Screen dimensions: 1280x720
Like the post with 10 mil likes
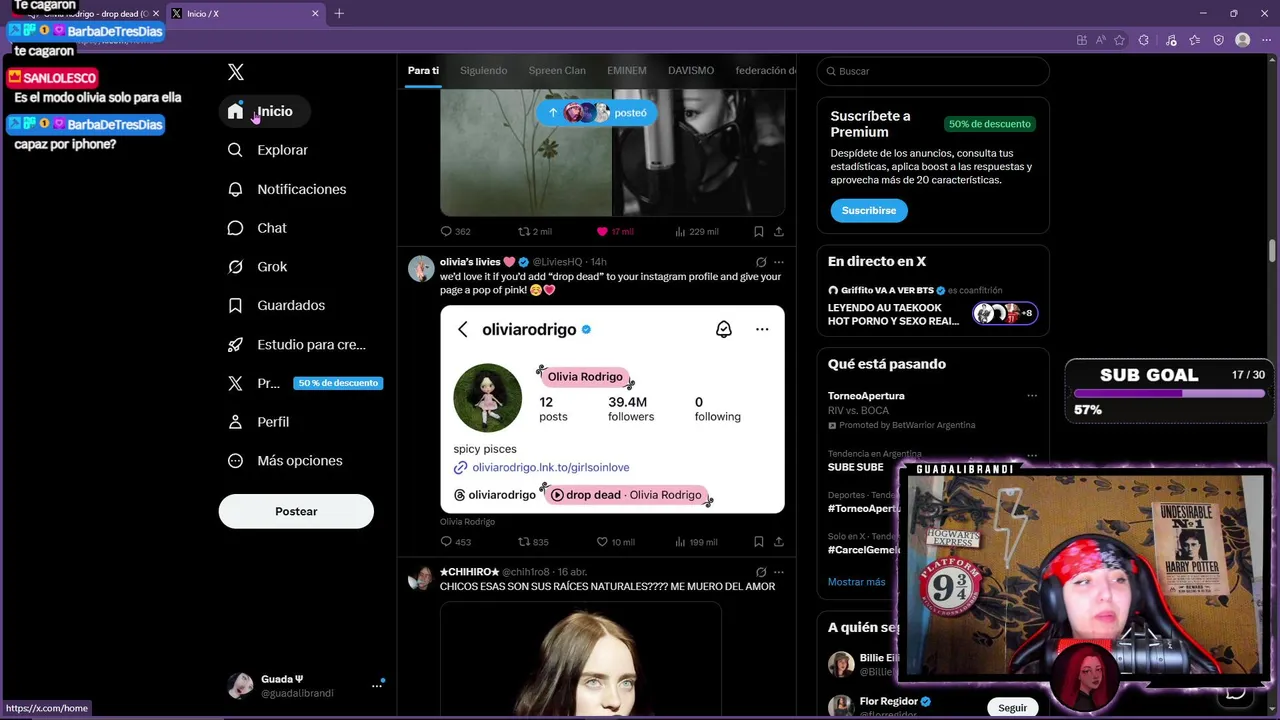(x=615, y=542)
